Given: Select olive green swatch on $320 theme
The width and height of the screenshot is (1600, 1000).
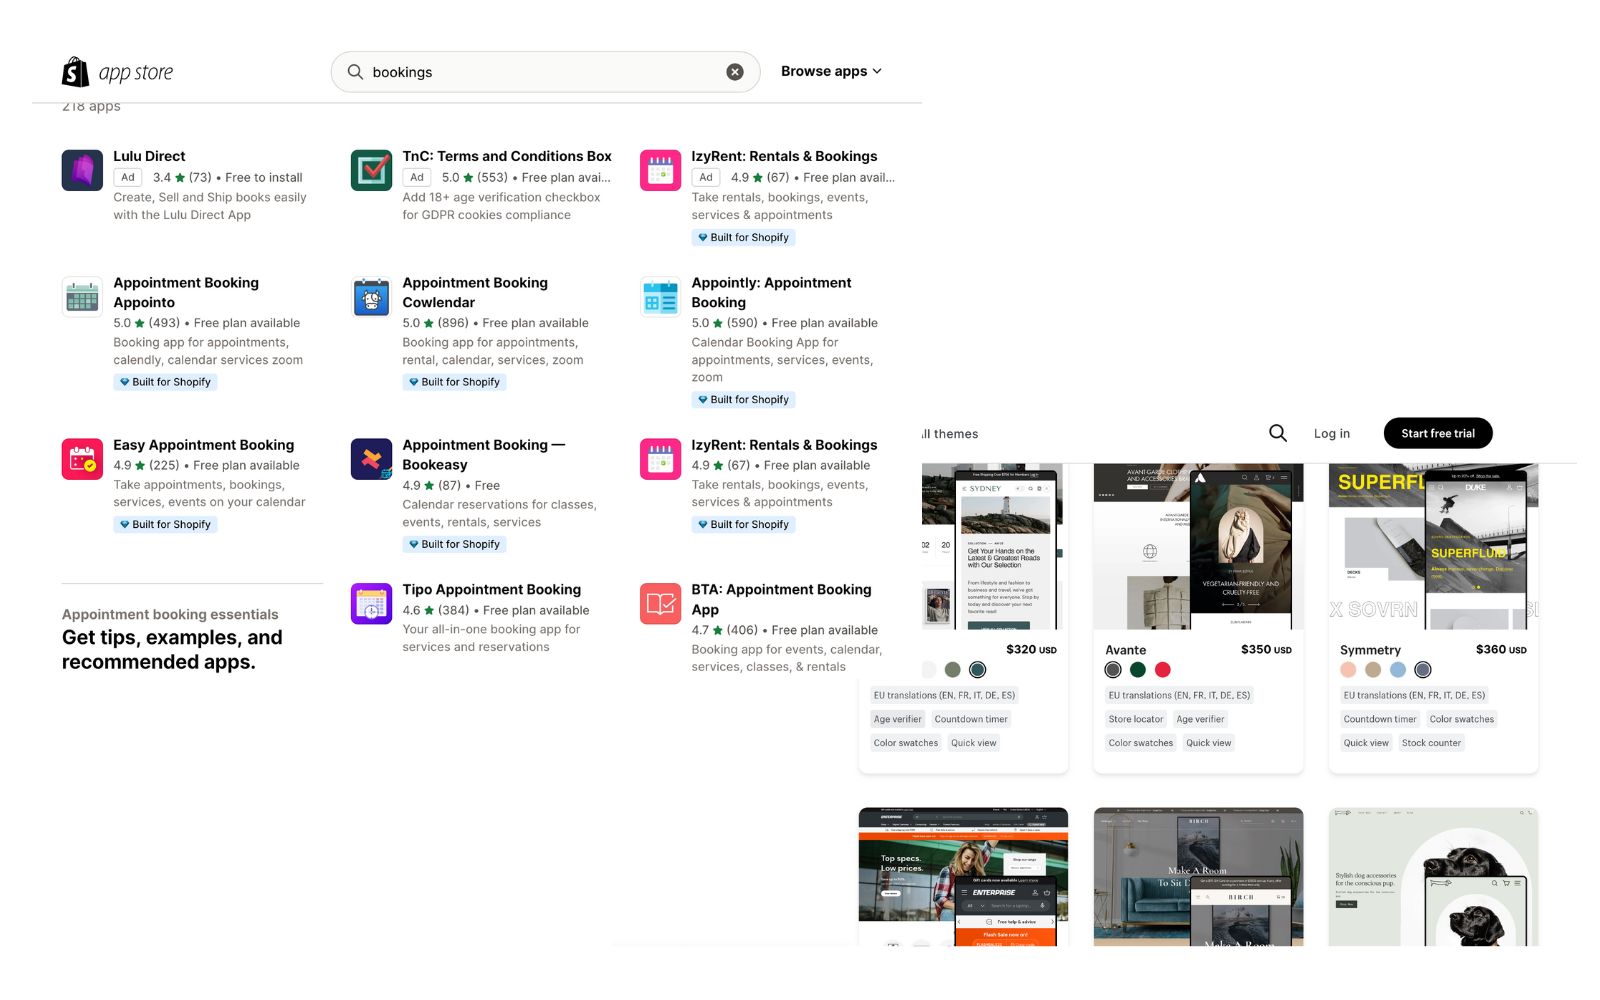Looking at the screenshot, I should pyautogui.click(x=952, y=670).
